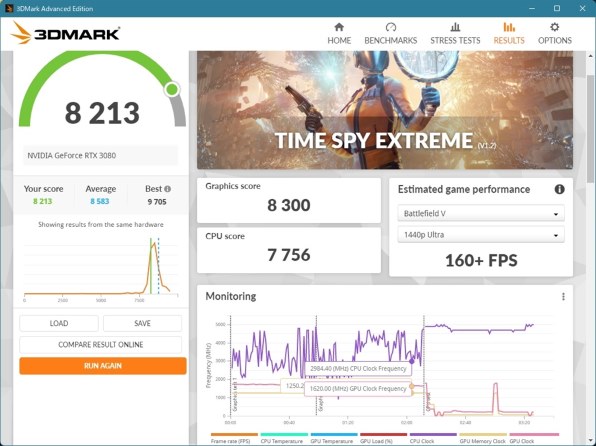This screenshot has width=596, height=446.
Task: Open the Options gear icon
Action: pos(555,27)
